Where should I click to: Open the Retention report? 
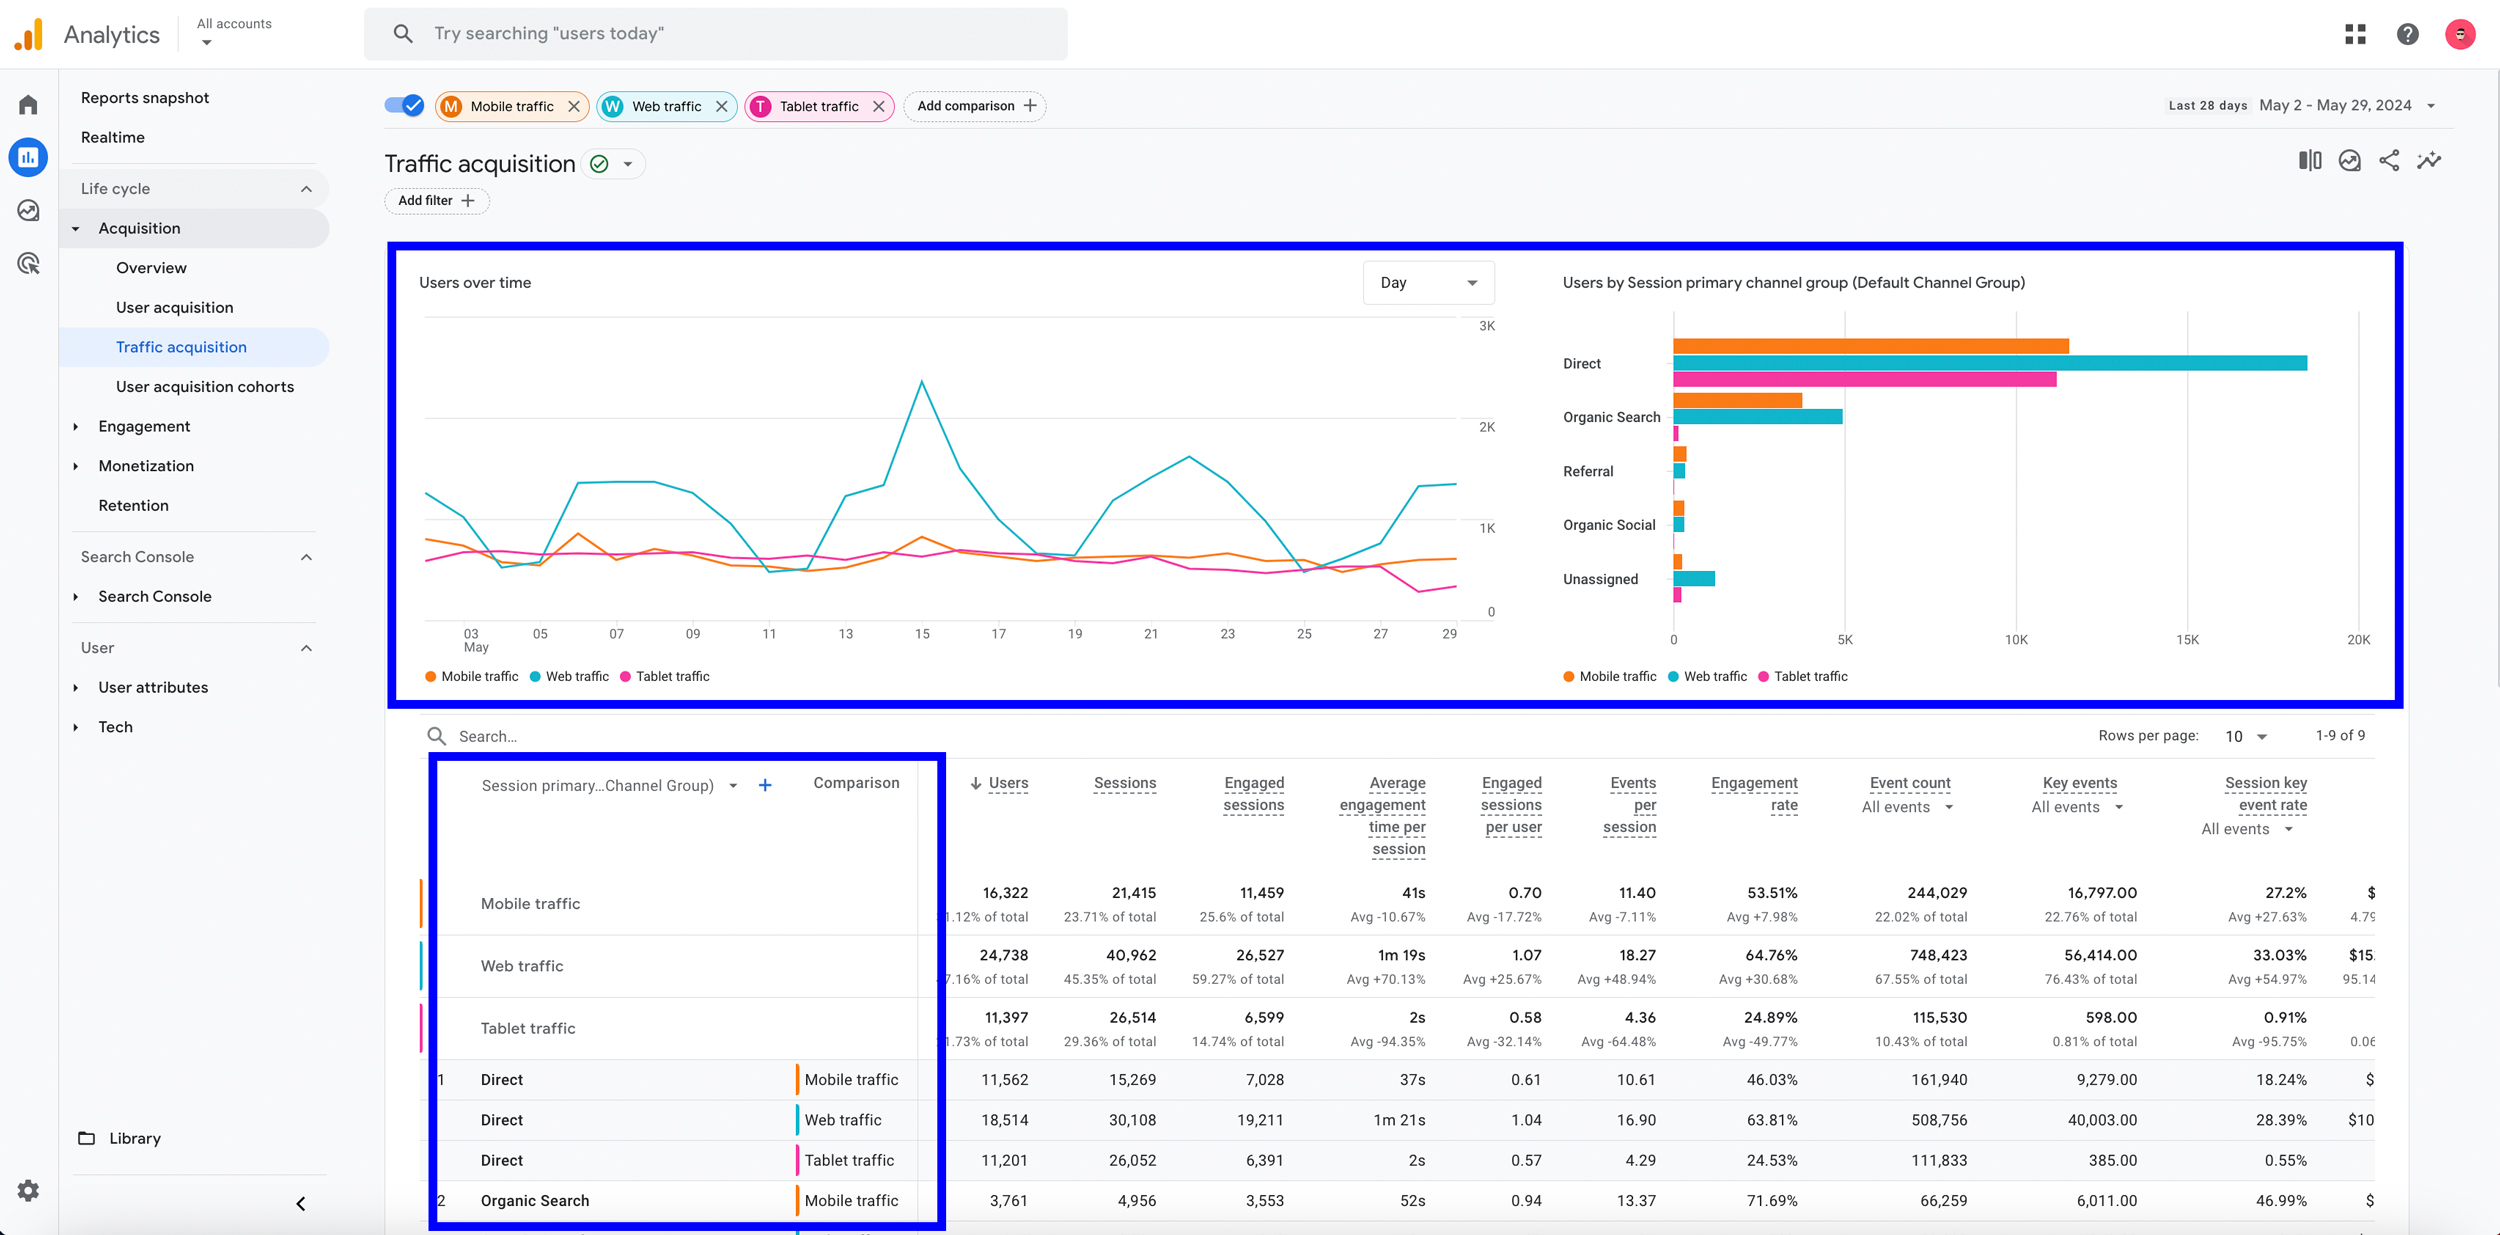point(133,506)
